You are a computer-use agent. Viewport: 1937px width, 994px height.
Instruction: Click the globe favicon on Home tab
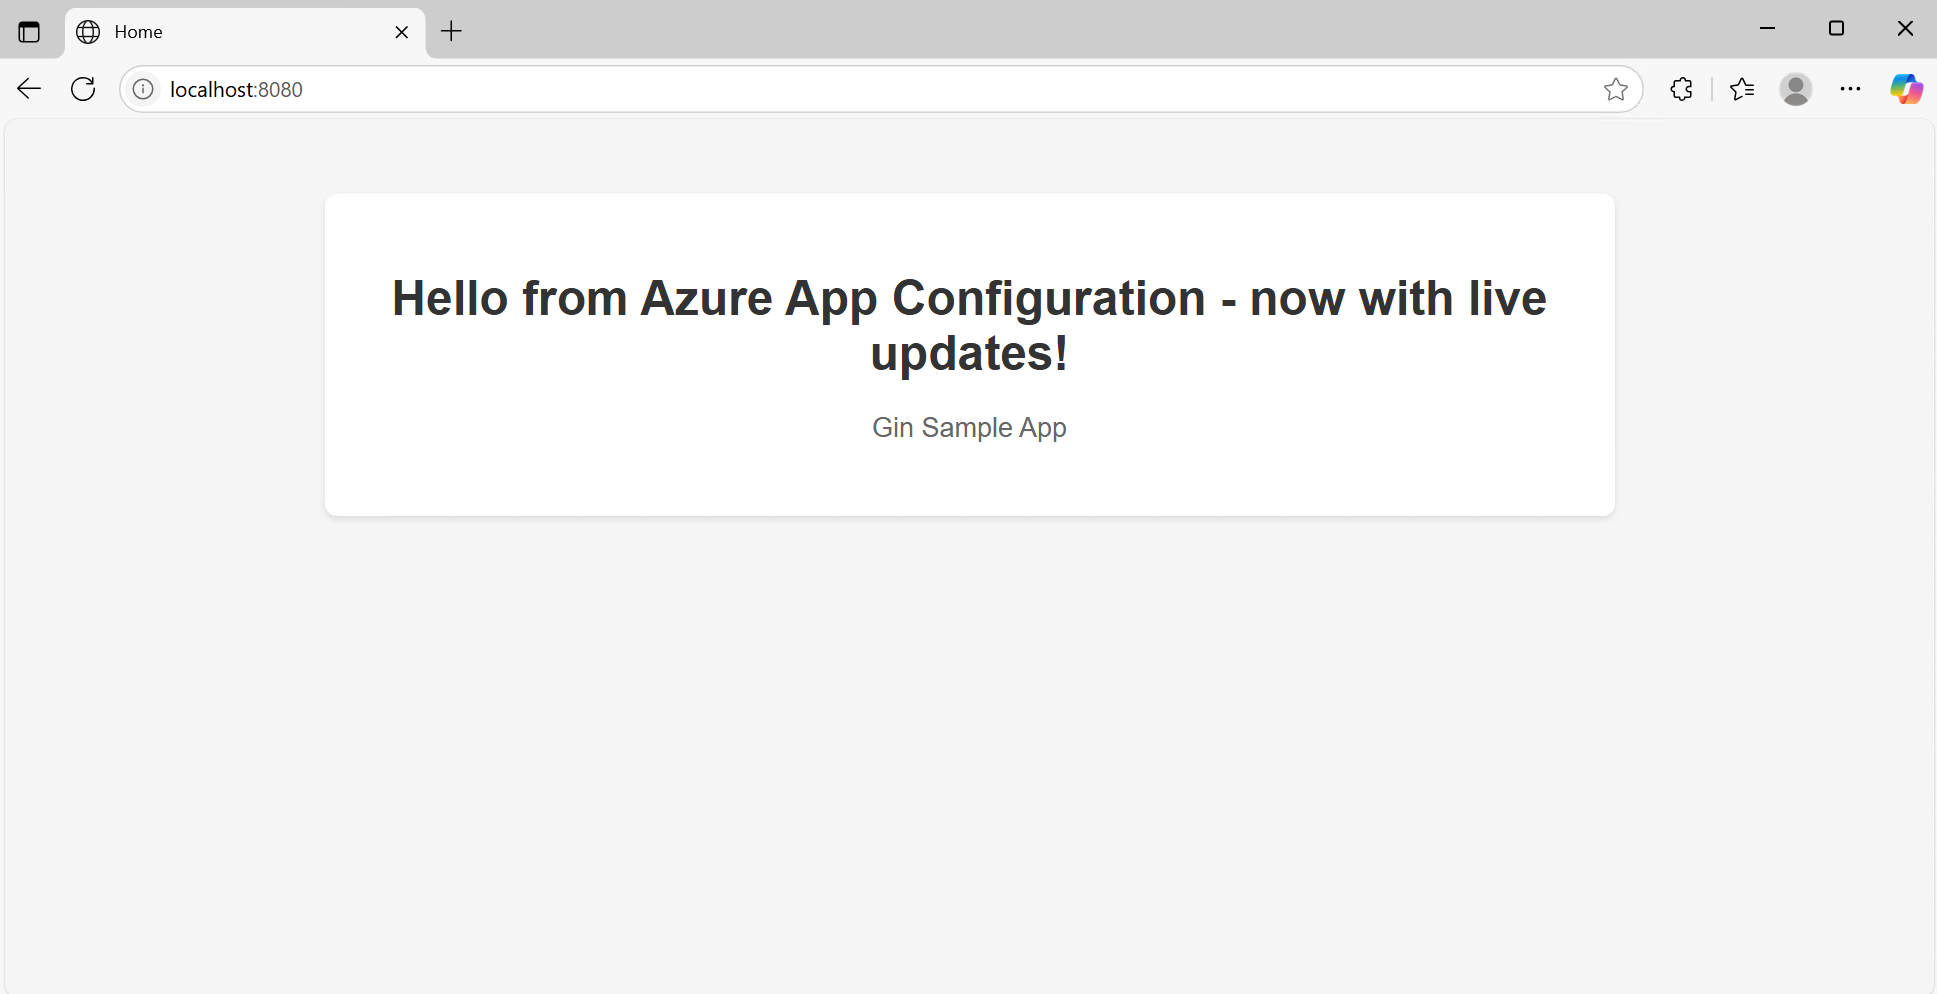(x=88, y=32)
